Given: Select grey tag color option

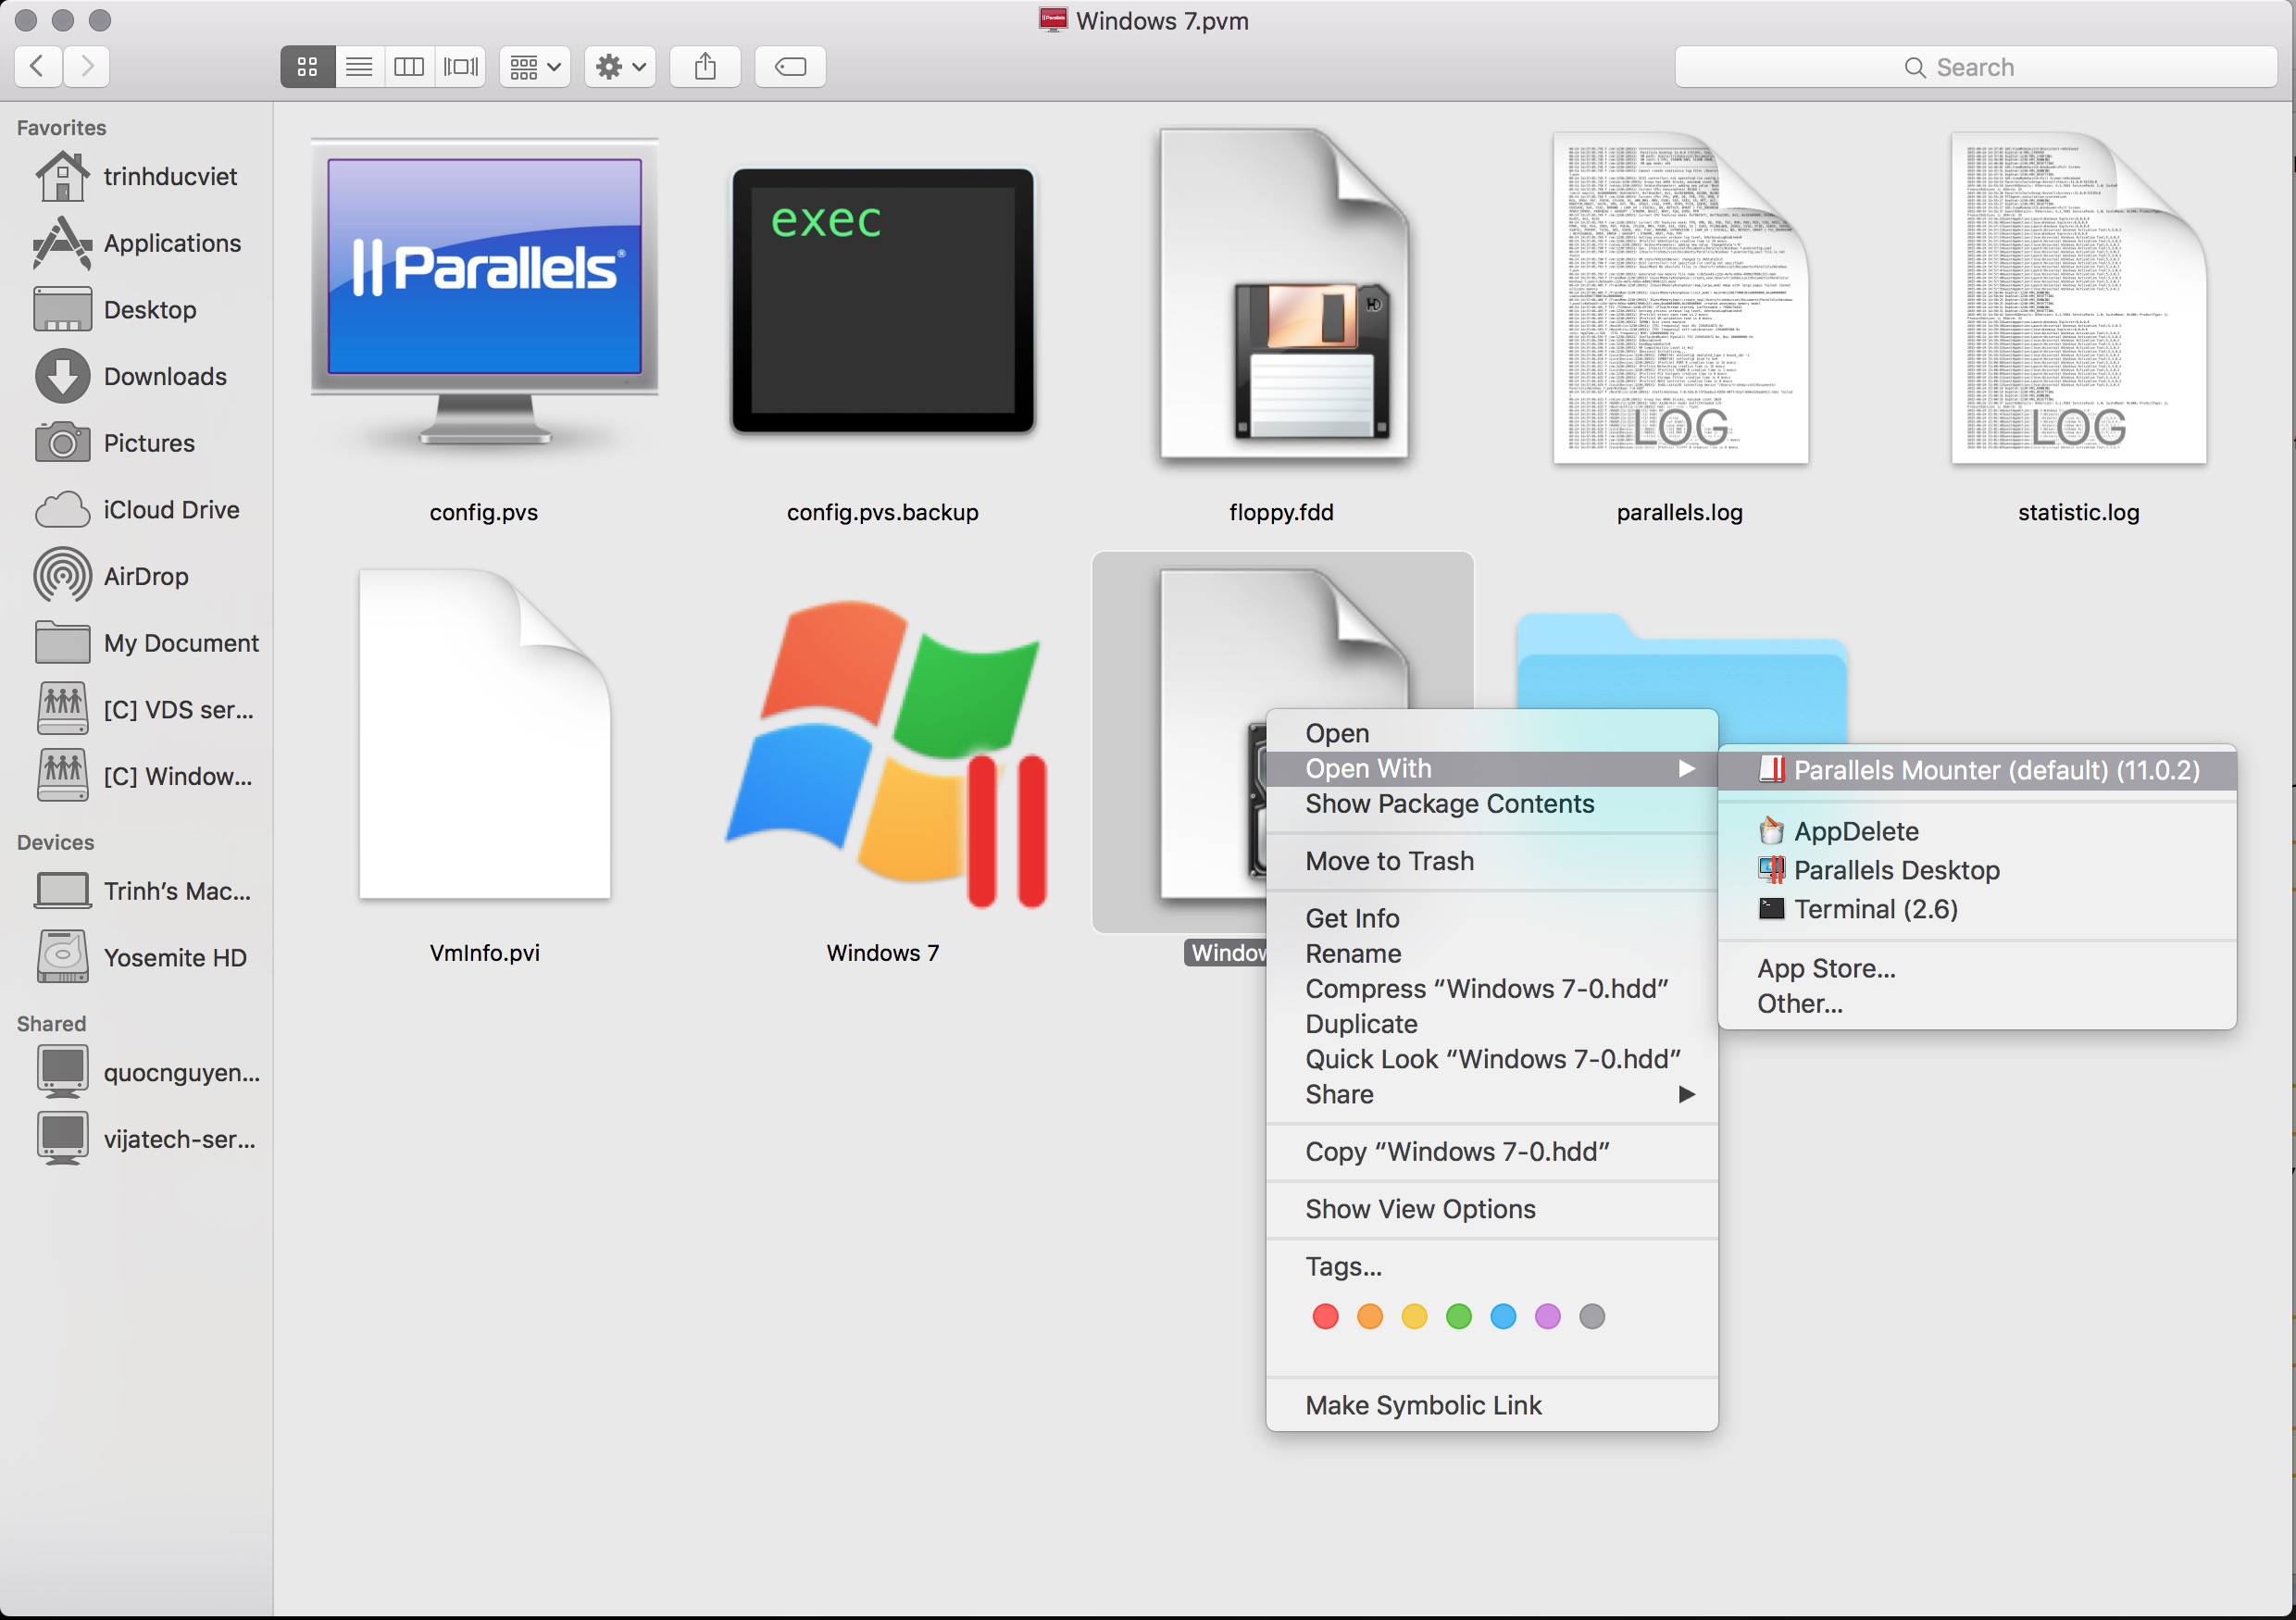Looking at the screenshot, I should point(1593,1315).
